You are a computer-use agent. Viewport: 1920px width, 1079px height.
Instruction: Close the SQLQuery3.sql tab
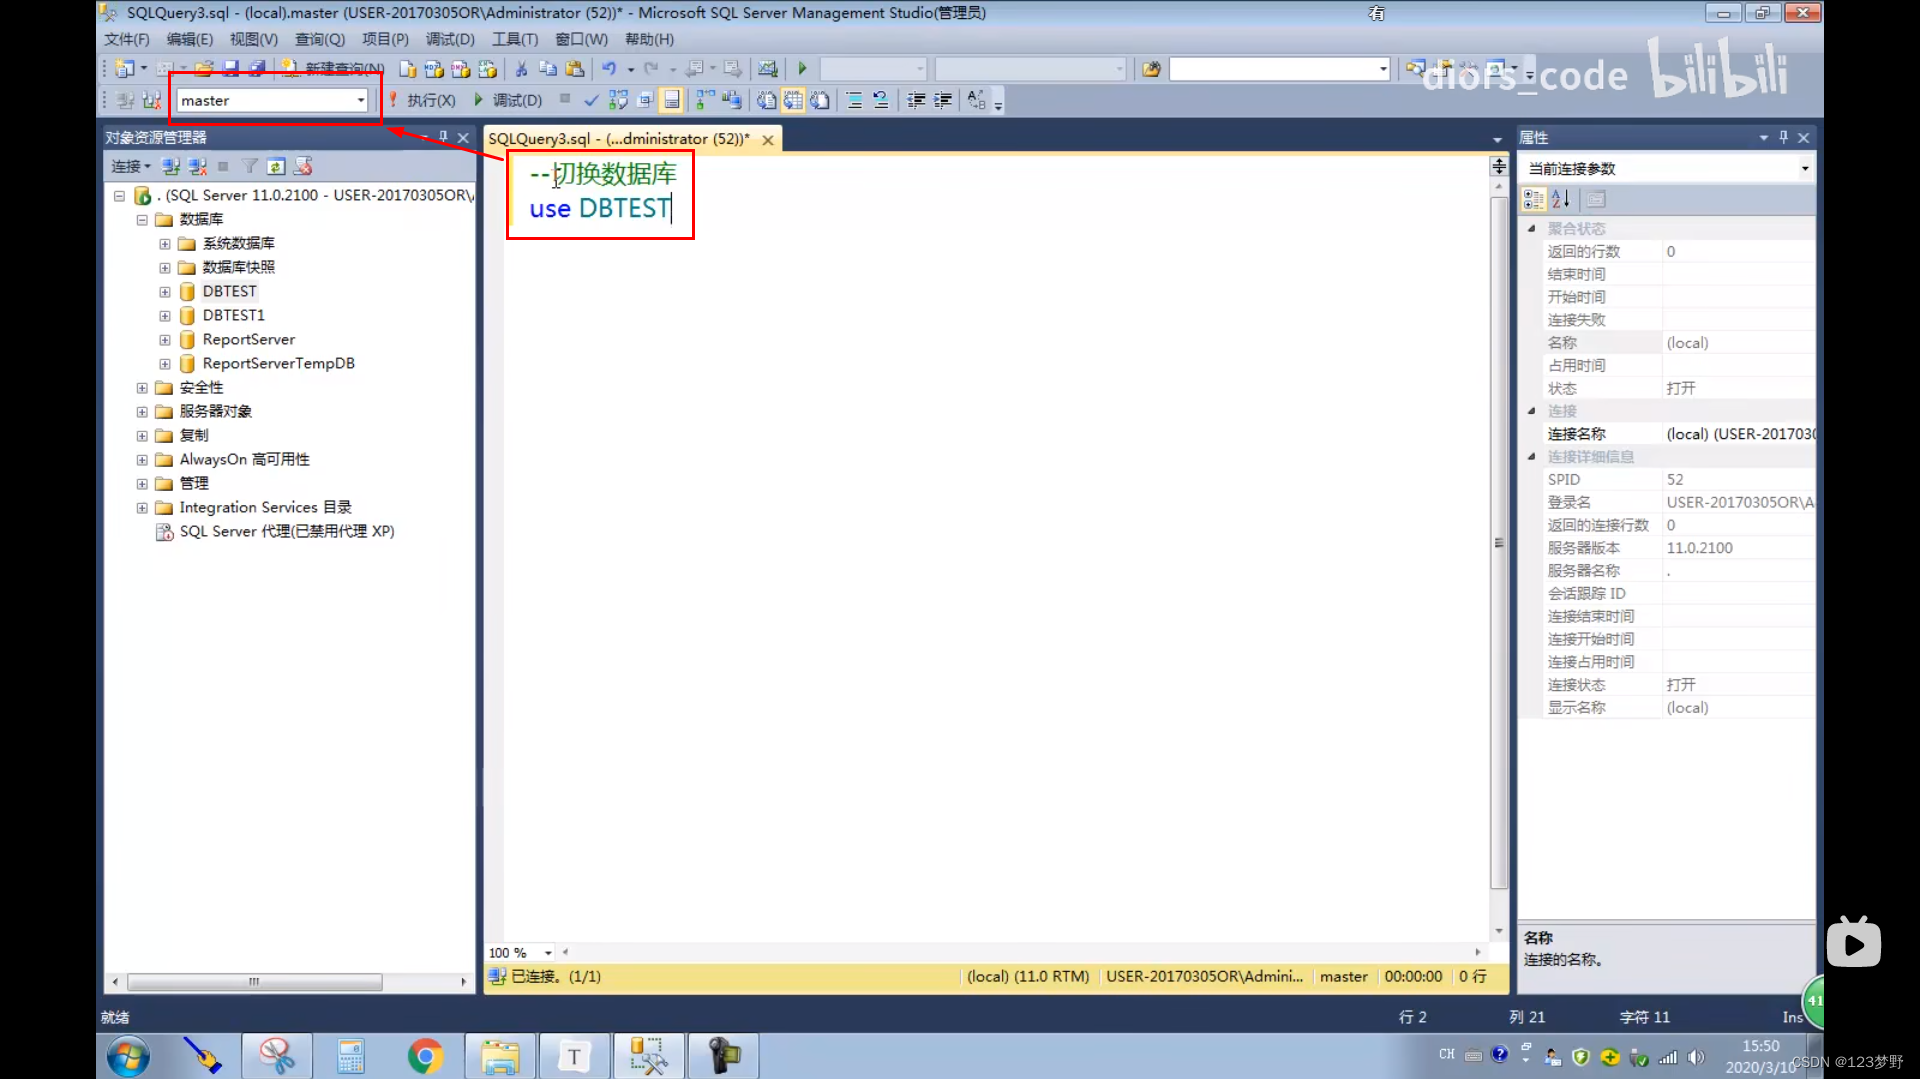click(x=768, y=140)
